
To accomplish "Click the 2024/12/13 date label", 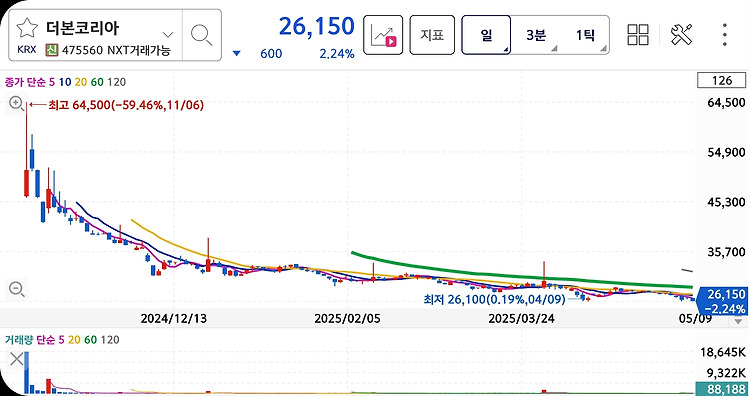I will (x=174, y=319).
